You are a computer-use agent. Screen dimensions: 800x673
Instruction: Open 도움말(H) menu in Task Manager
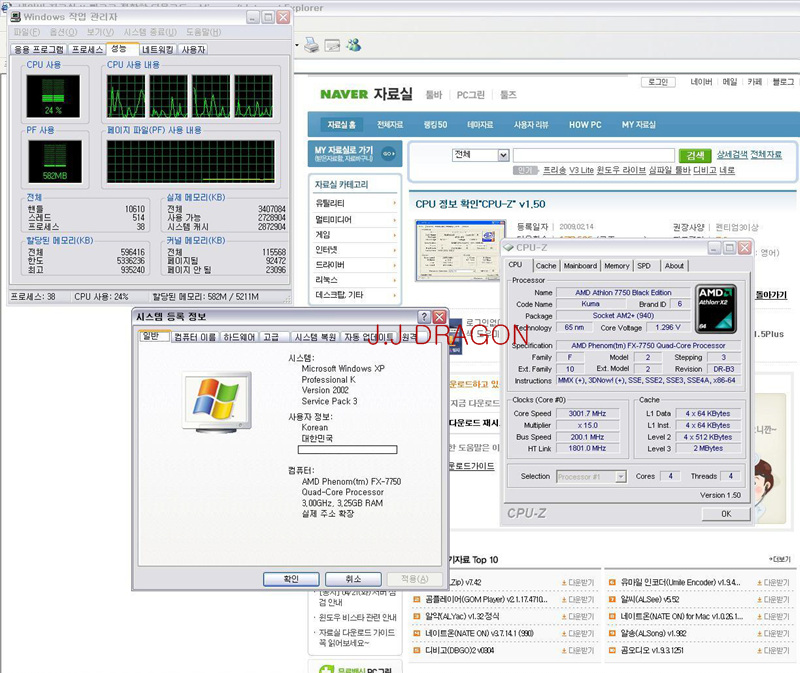[204, 32]
